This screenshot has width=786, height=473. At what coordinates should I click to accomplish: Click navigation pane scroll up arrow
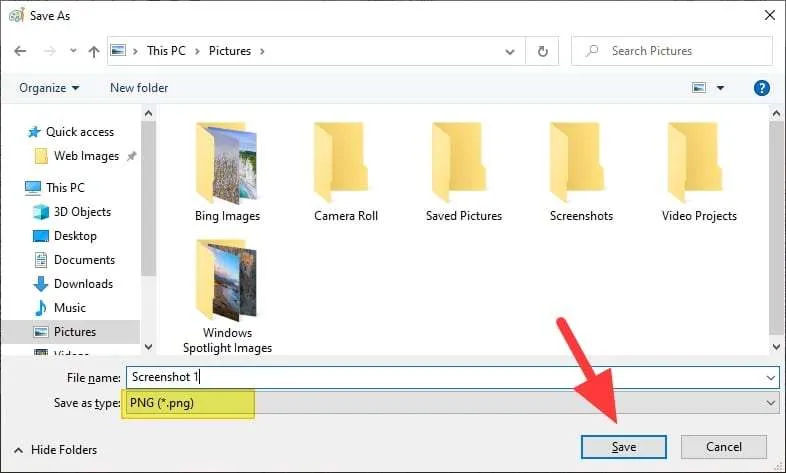coord(148,114)
